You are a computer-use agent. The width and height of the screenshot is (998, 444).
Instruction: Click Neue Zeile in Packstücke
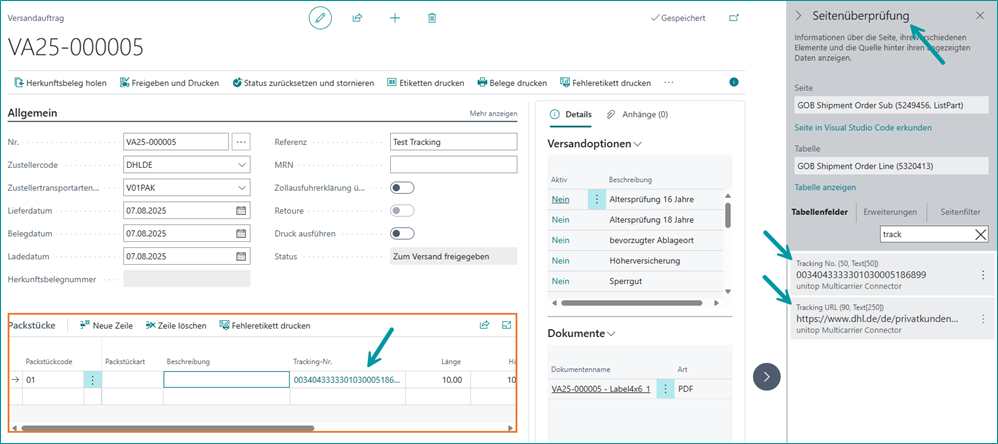(106, 326)
